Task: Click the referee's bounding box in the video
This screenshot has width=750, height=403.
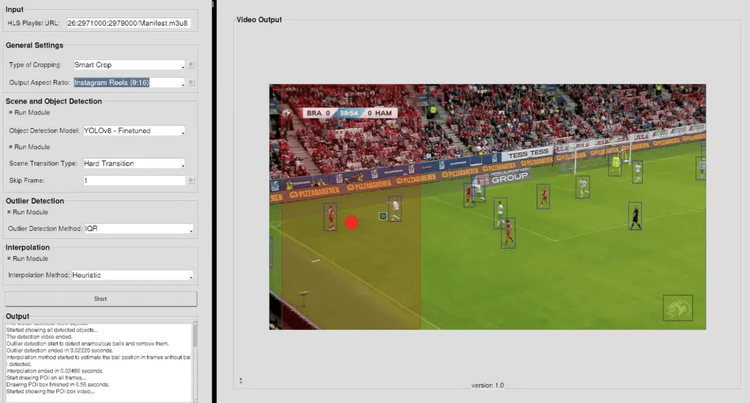Action: pos(634,214)
